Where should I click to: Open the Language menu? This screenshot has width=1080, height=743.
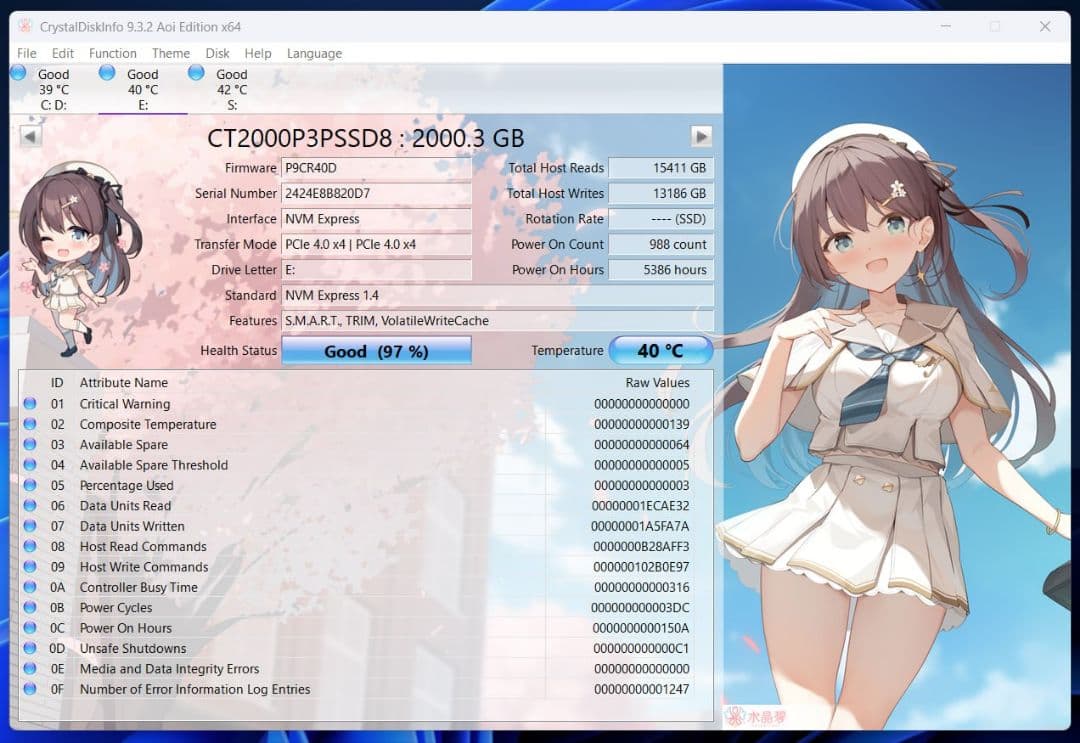(x=314, y=53)
